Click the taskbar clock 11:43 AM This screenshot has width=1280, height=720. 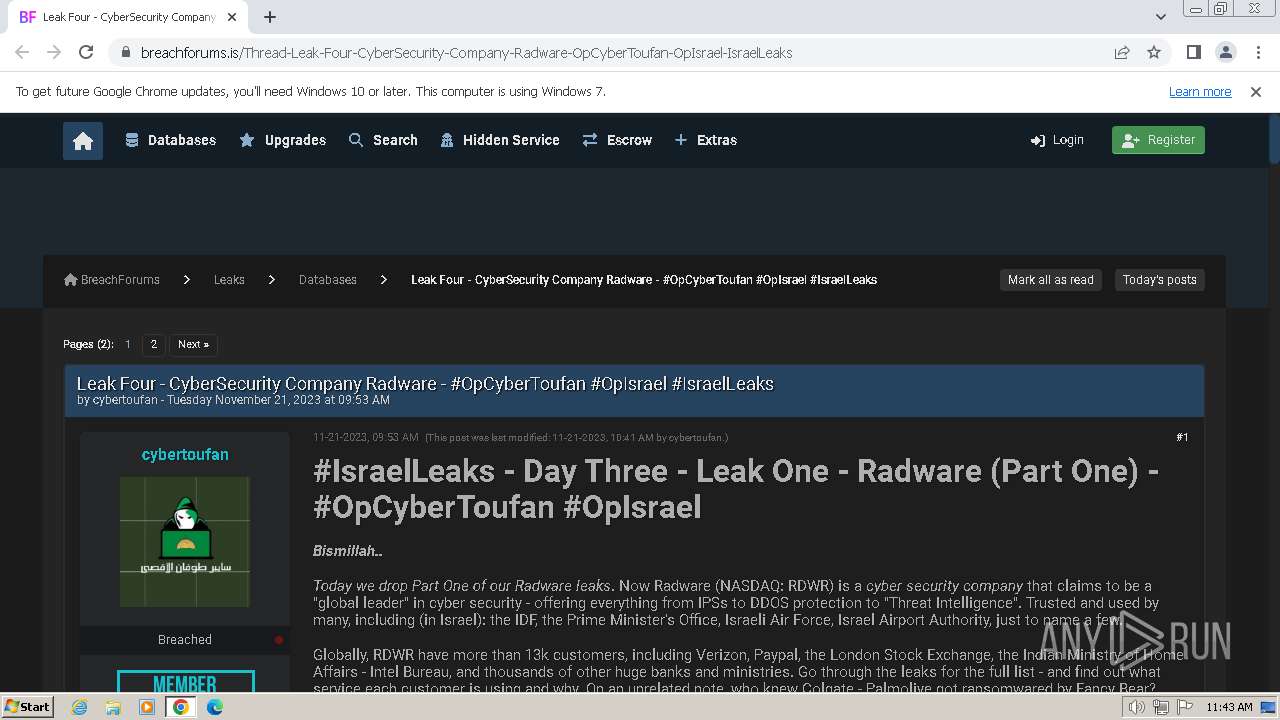(1229, 707)
